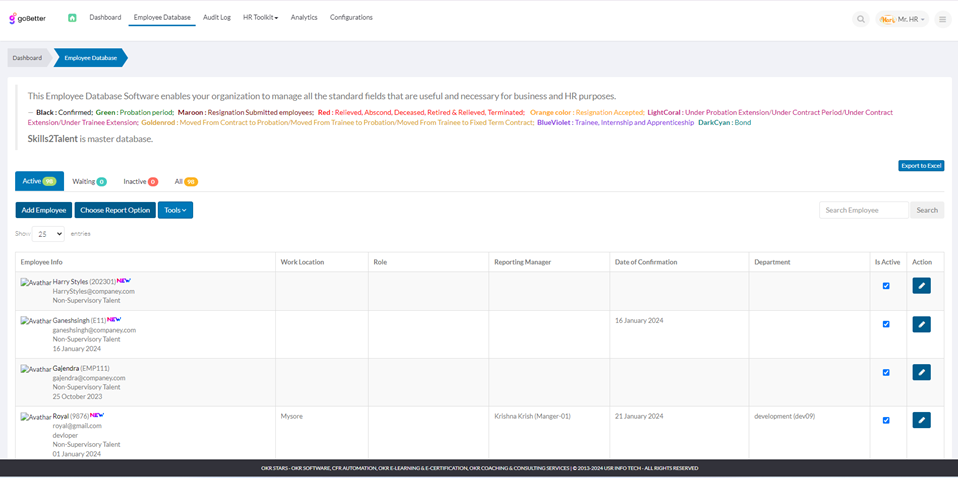Click Royal avatar image
The height and width of the screenshot is (478, 958).
pos(36,417)
